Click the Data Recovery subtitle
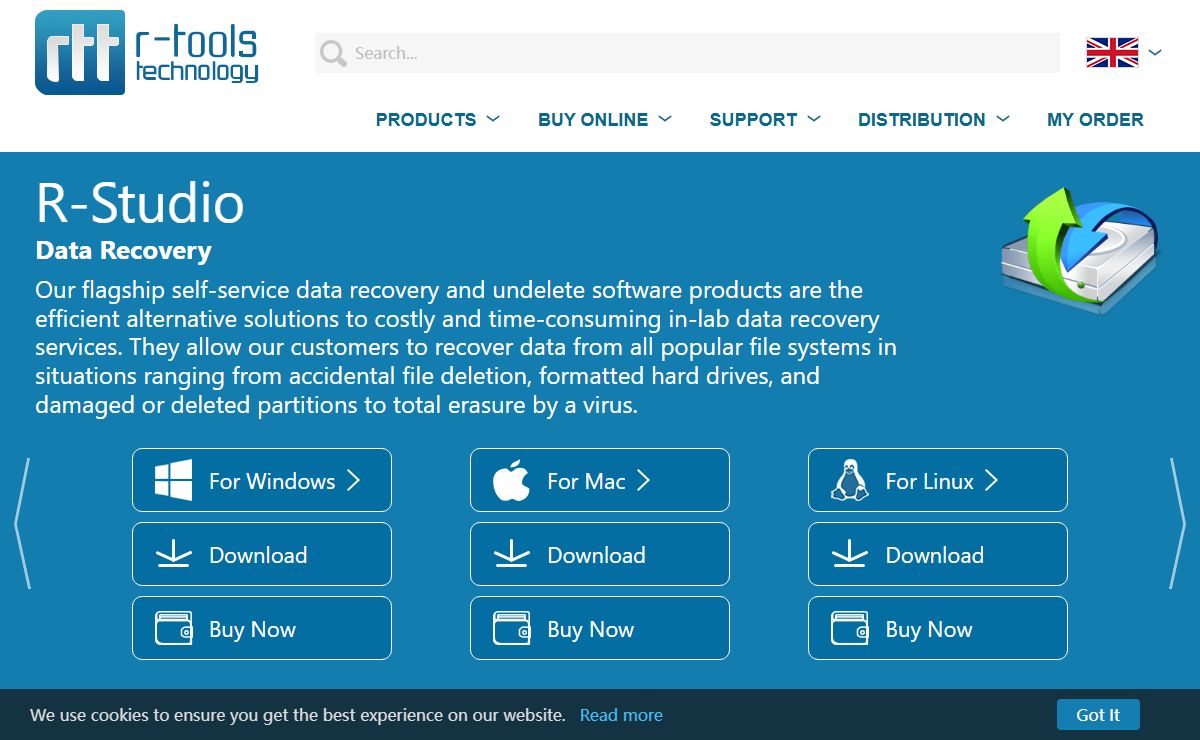The width and height of the screenshot is (1200, 740). pos(123,250)
